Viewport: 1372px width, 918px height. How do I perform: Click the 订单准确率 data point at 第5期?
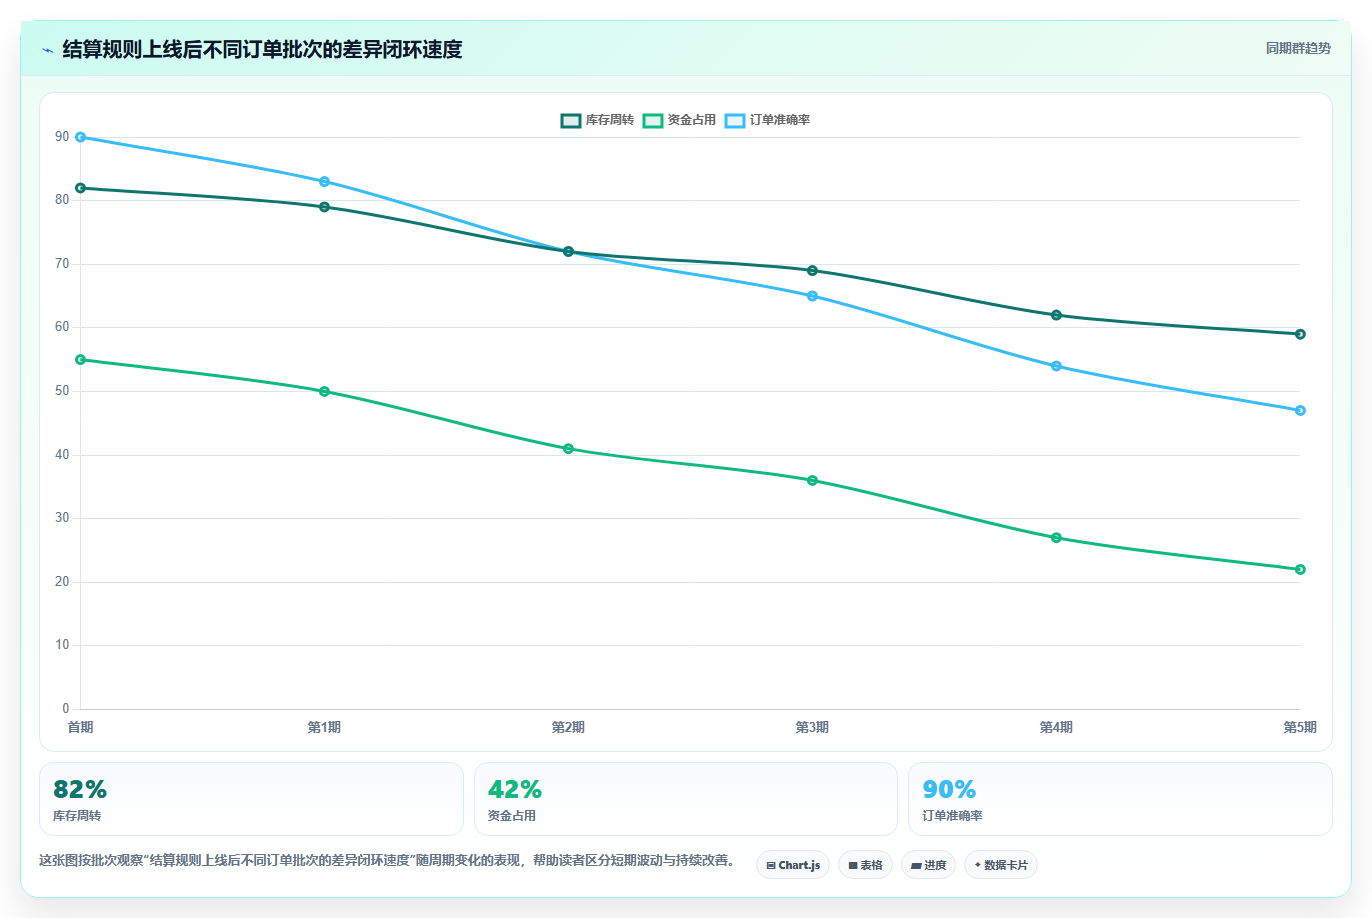(1300, 410)
